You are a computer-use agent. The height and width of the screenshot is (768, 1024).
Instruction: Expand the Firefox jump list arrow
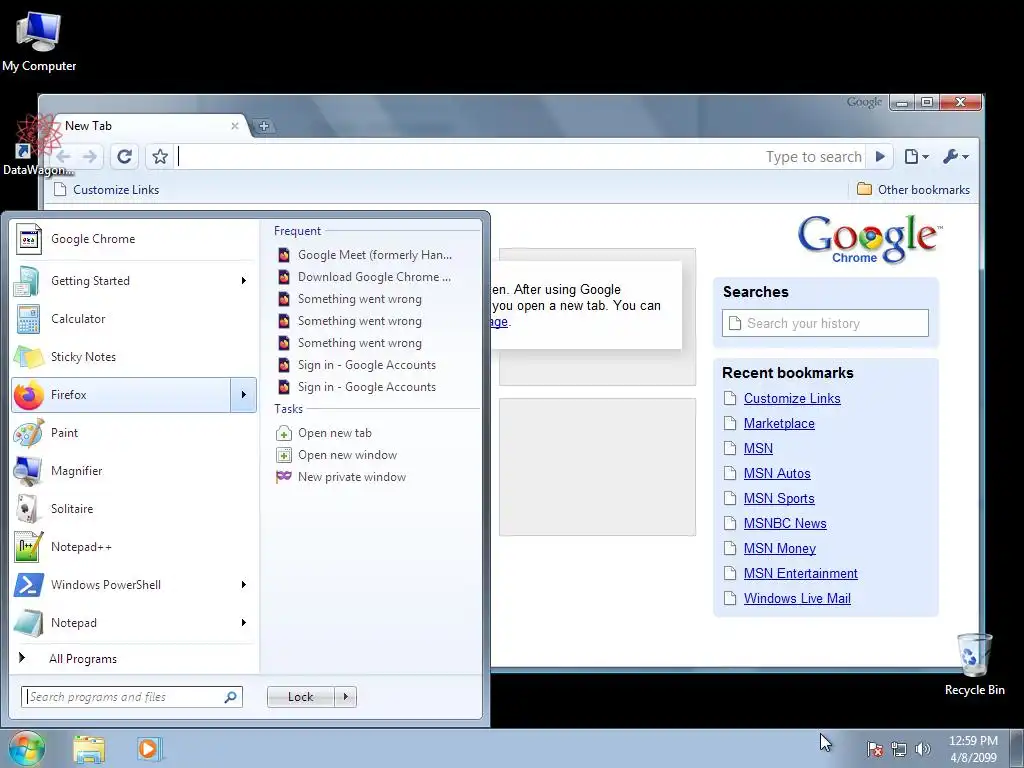click(x=244, y=394)
